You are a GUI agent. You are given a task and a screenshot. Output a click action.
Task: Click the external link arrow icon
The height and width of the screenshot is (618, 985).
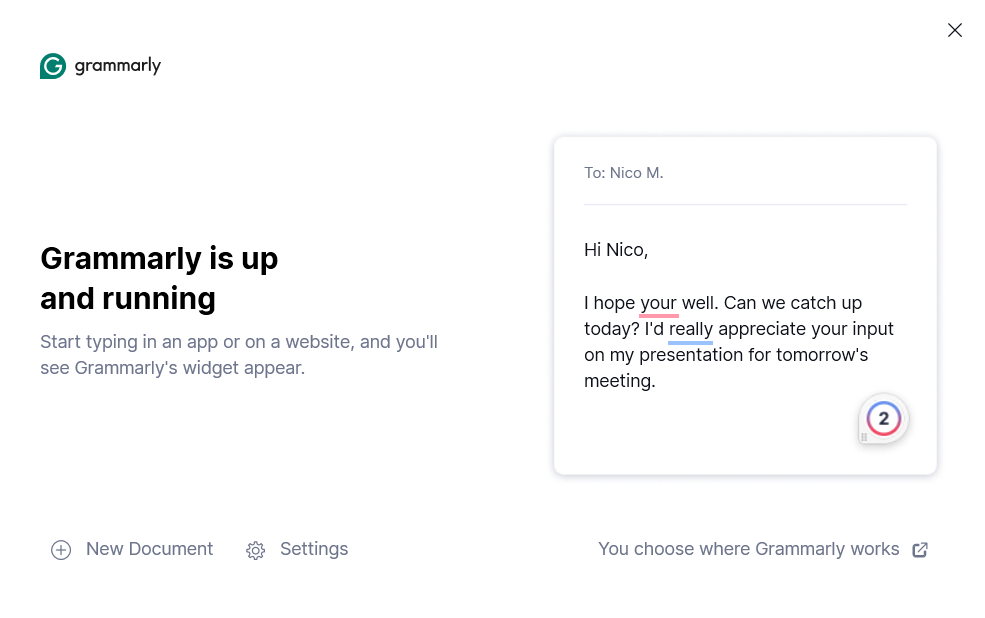point(920,549)
